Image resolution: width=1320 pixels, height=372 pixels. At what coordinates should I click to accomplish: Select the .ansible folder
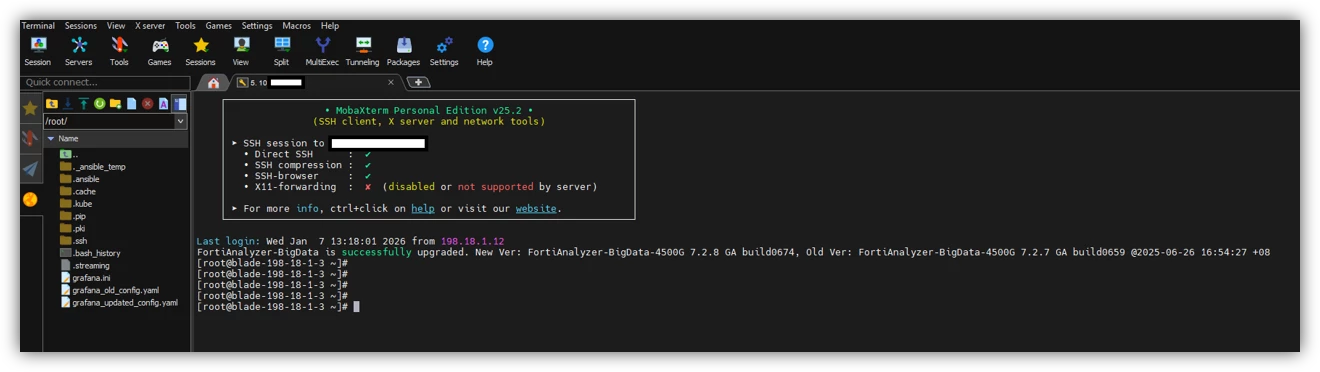(x=80, y=179)
